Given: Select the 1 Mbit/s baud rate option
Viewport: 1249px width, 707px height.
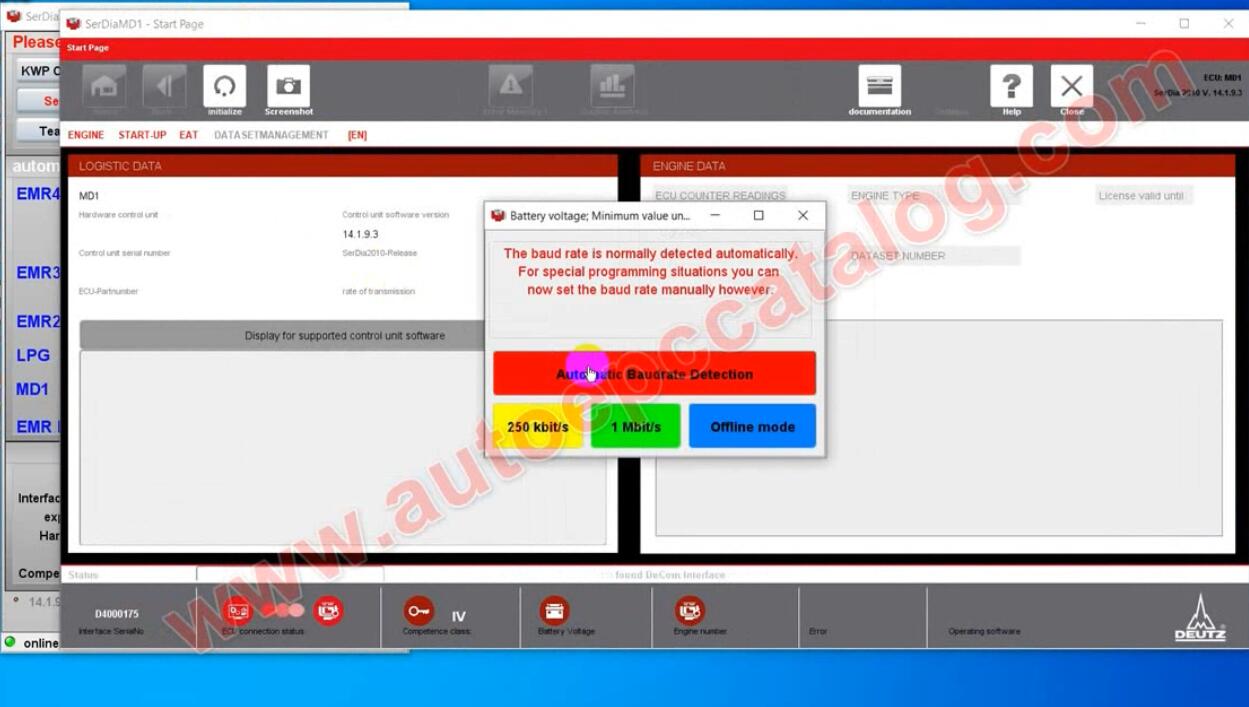Looking at the screenshot, I should (x=634, y=426).
